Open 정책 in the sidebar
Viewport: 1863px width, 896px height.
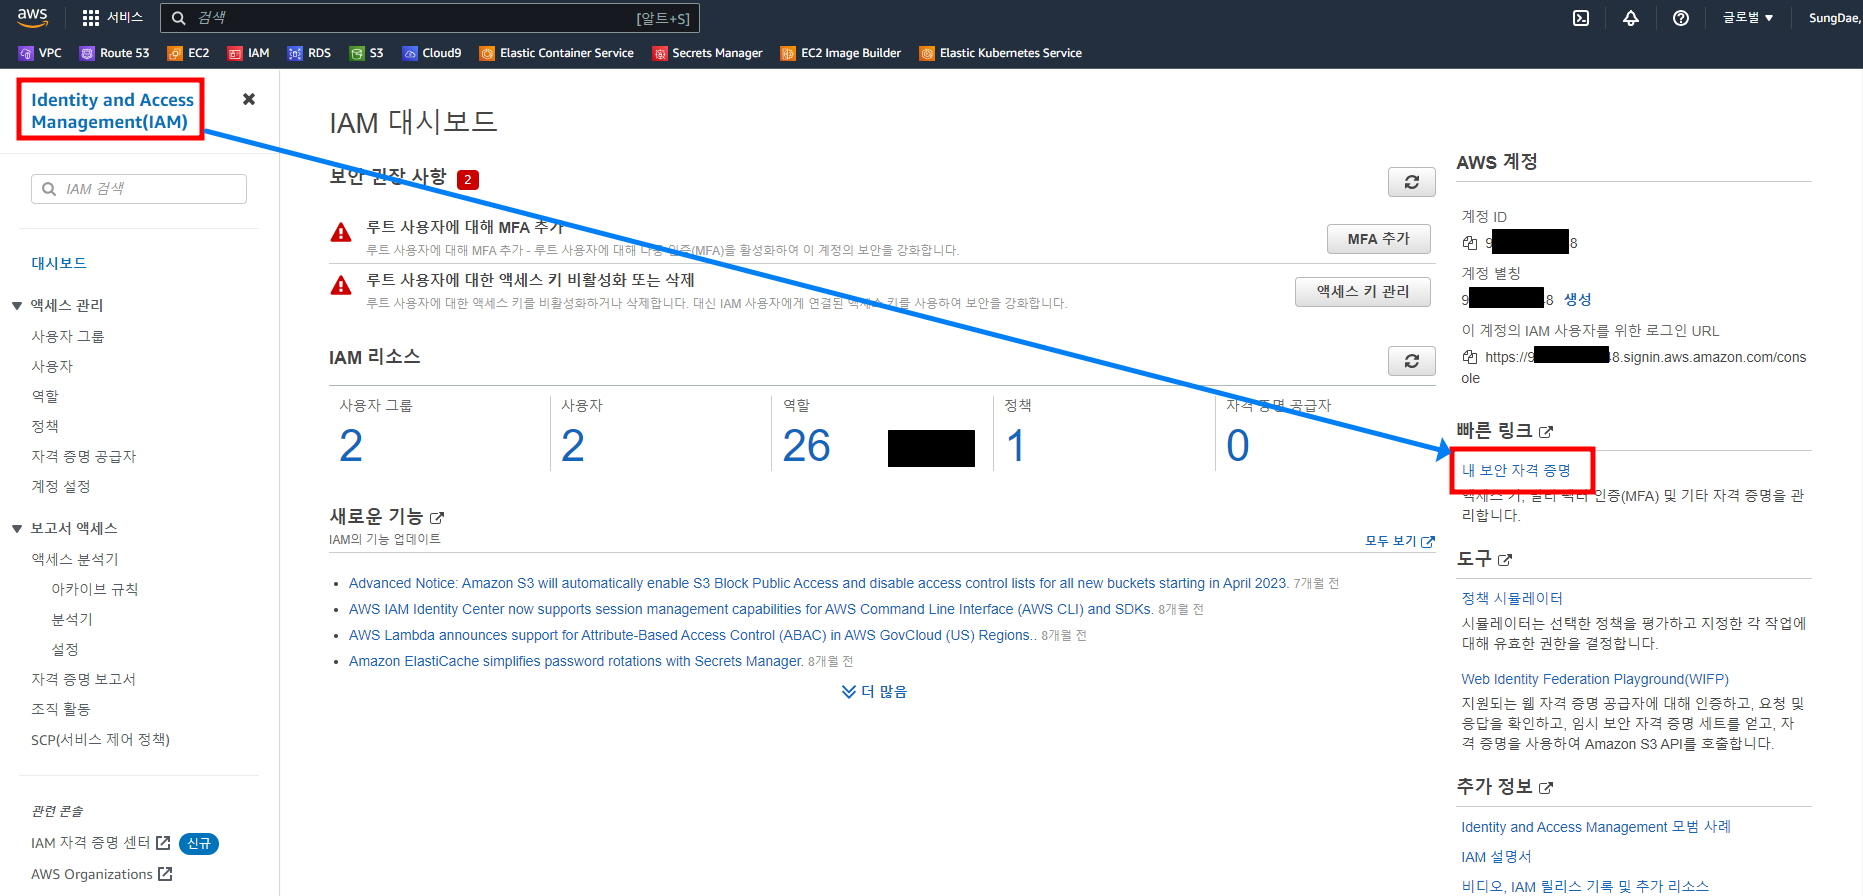coord(45,426)
